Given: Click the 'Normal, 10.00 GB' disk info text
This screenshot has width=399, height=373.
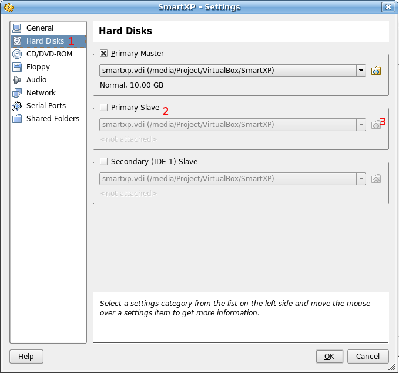Looking at the screenshot, I should (x=132, y=85).
